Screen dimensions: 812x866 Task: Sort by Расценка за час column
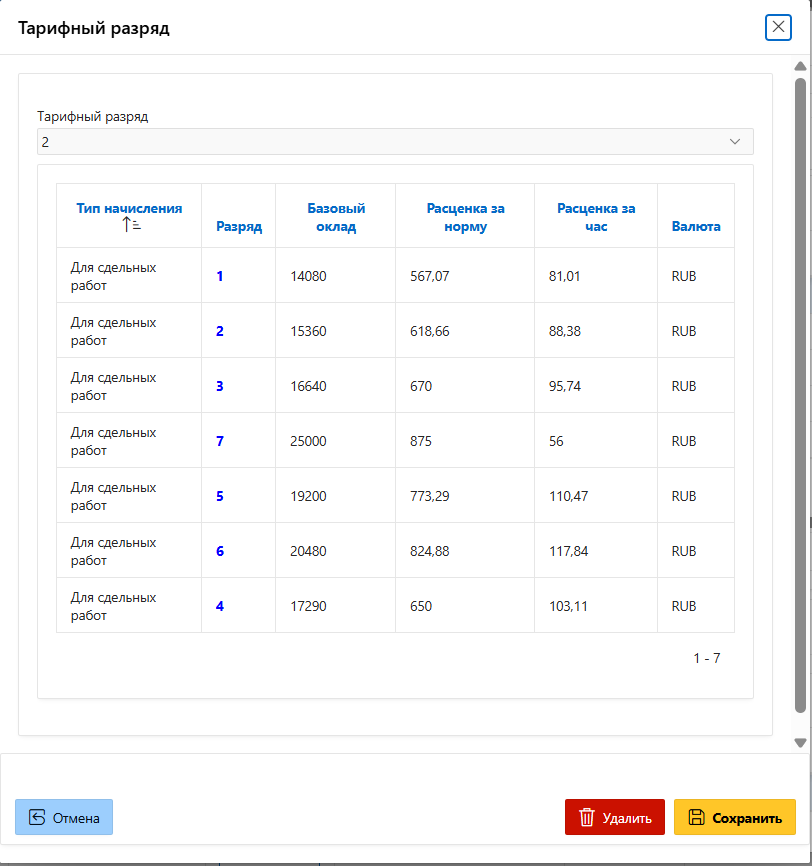(596, 217)
